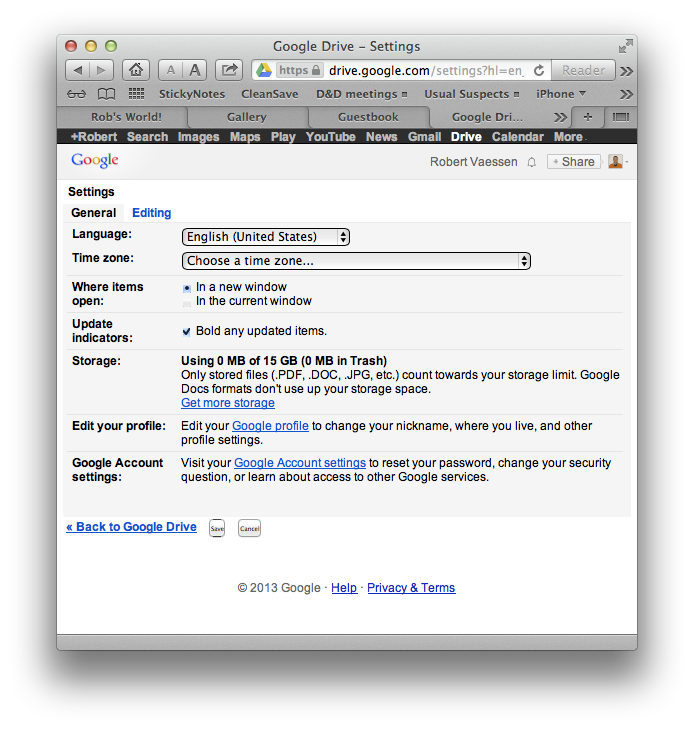This screenshot has width=694, height=729.
Task: Click Drive in Google bar
Action: (466, 137)
